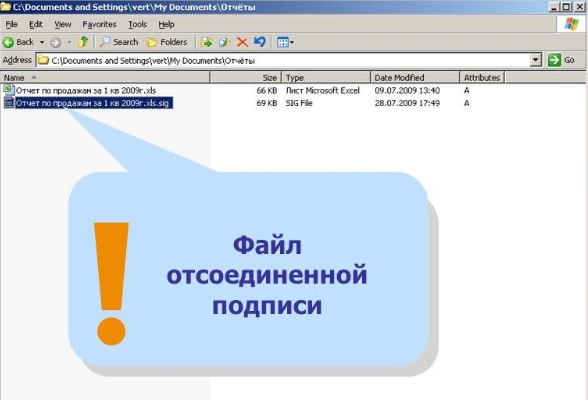The height and width of the screenshot is (400, 588).
Task: Click the Undo toolbar icon
Action: (x=260, y=42)
